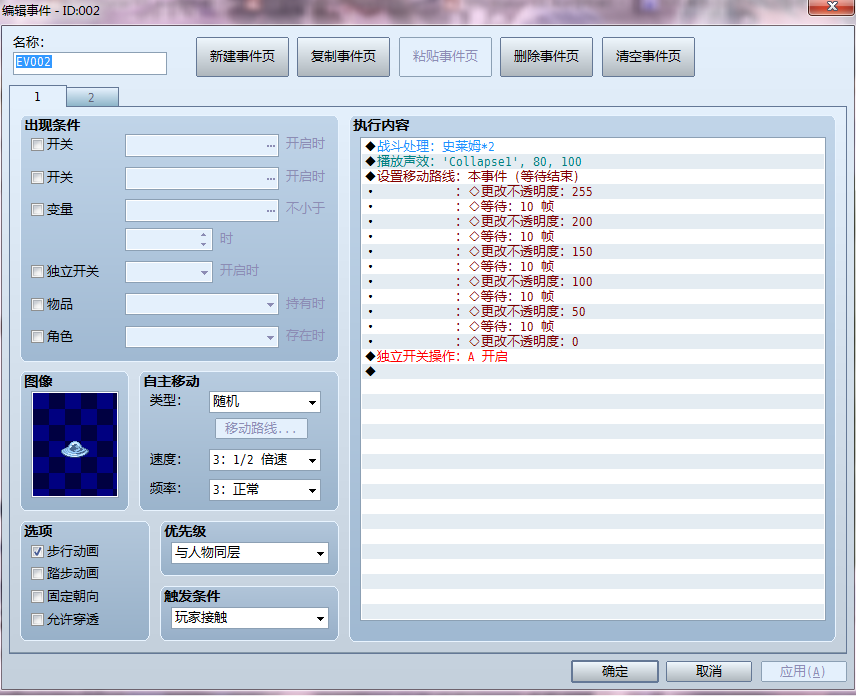856x696 pixels.
Task: Select the 更改不透明度: 0 line
Action: pos(593,342)
